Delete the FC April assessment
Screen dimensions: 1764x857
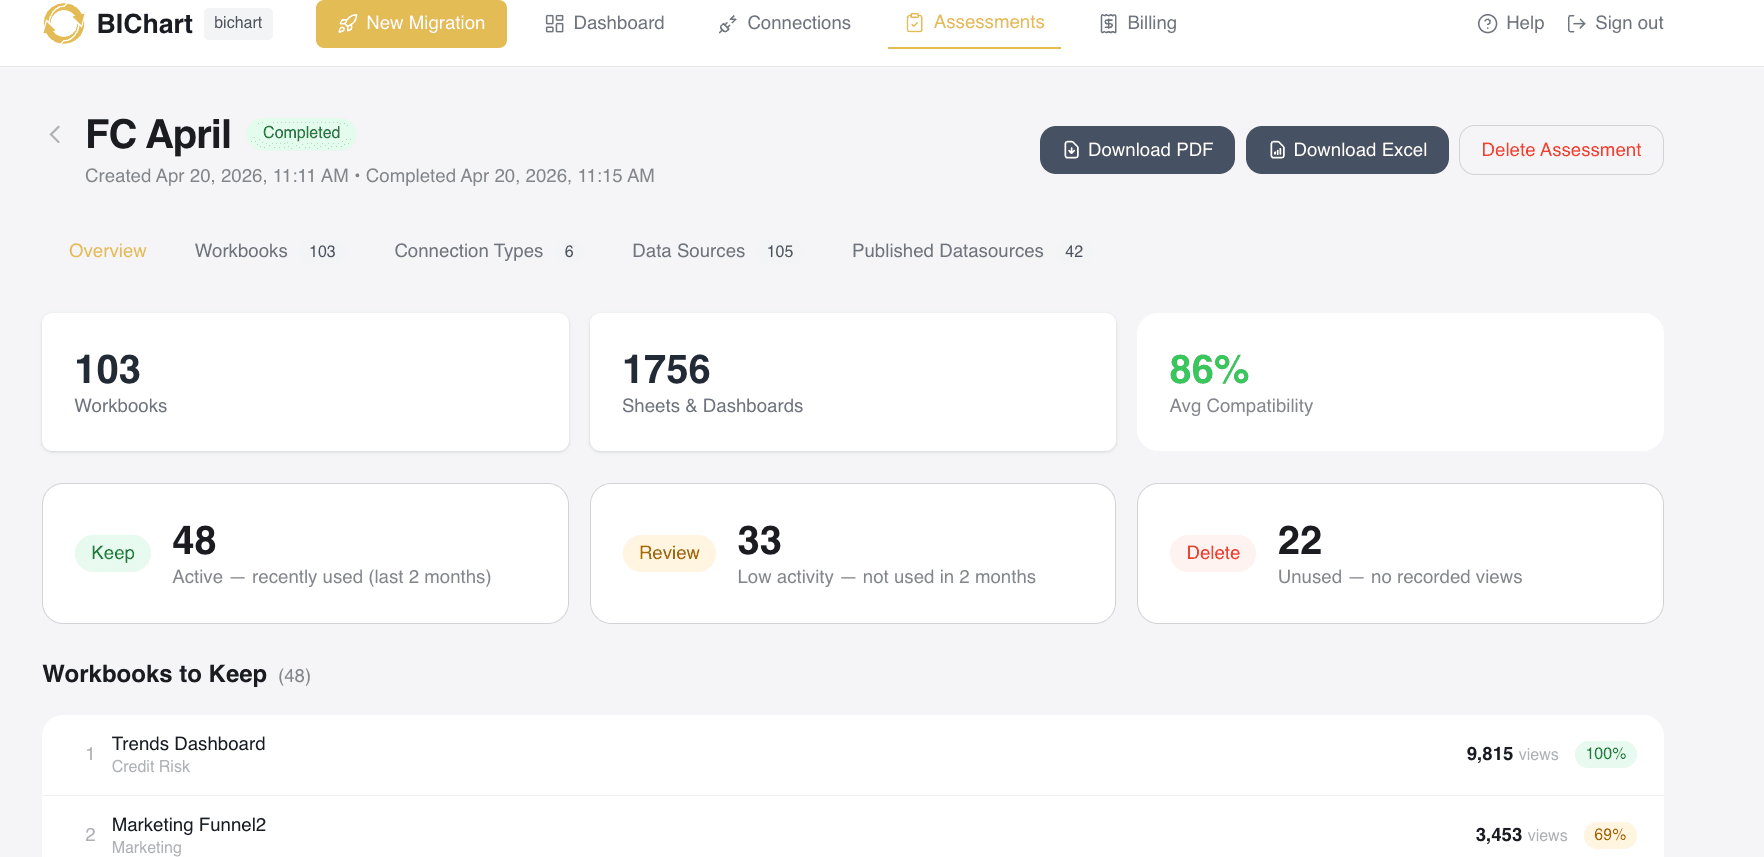pos(1561,150)
